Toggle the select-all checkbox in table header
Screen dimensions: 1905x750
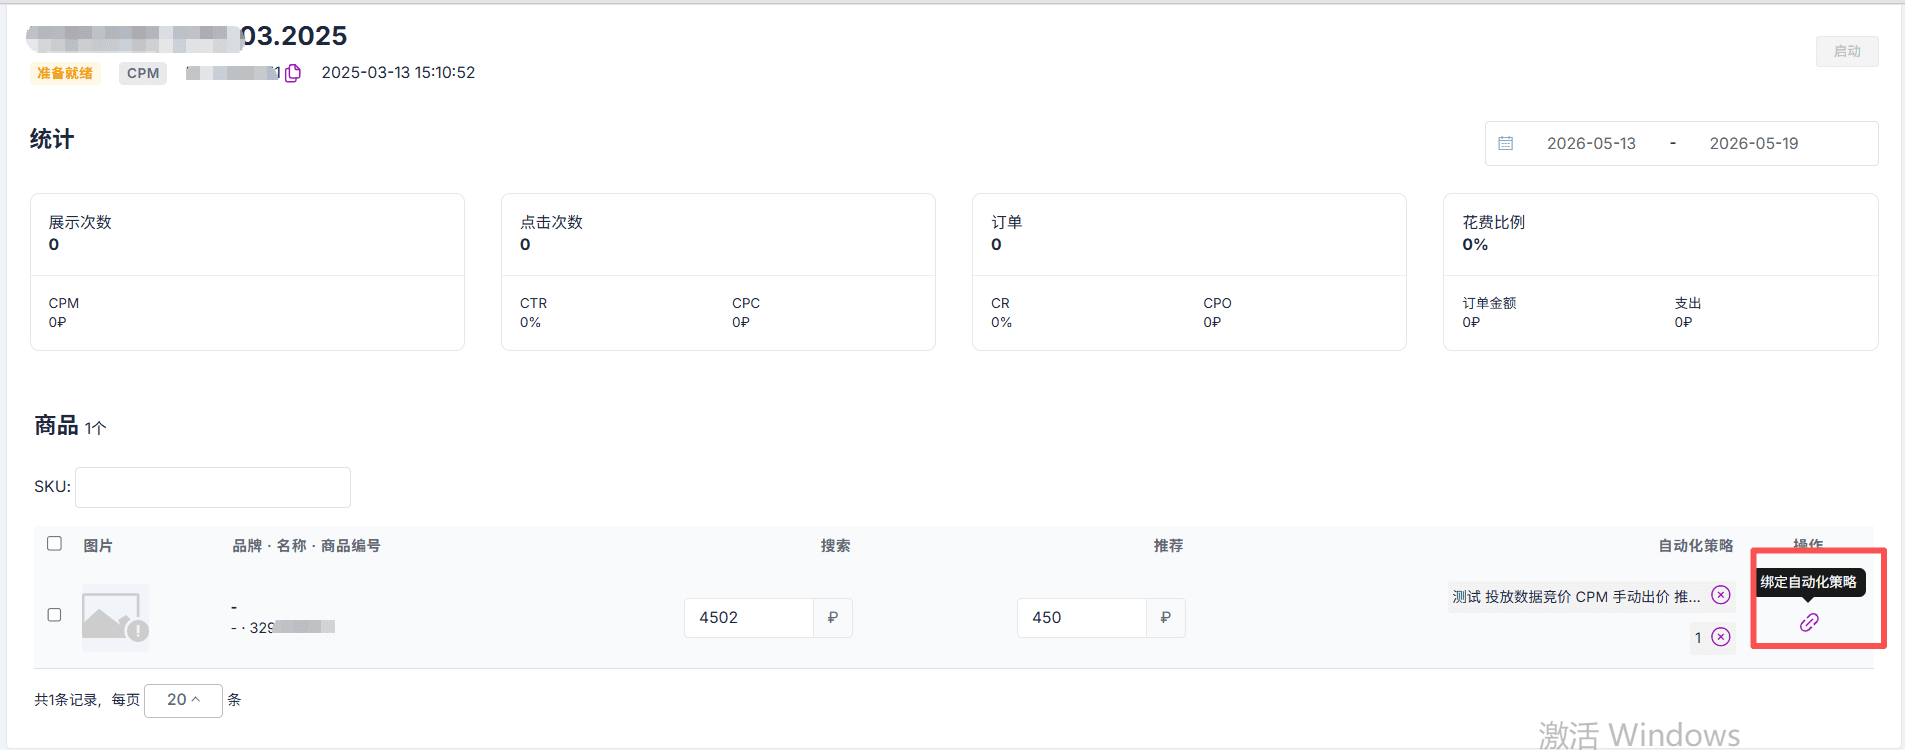pyautogui.click(x=55, y=544)
